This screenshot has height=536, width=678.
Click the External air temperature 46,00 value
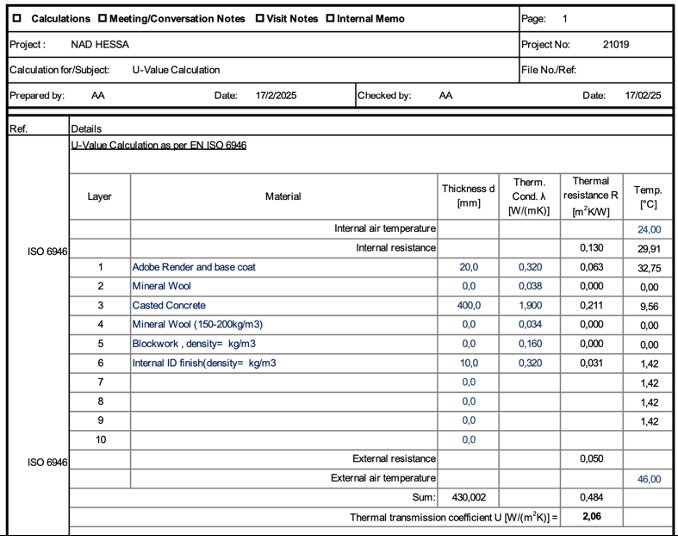click(649, 479)
